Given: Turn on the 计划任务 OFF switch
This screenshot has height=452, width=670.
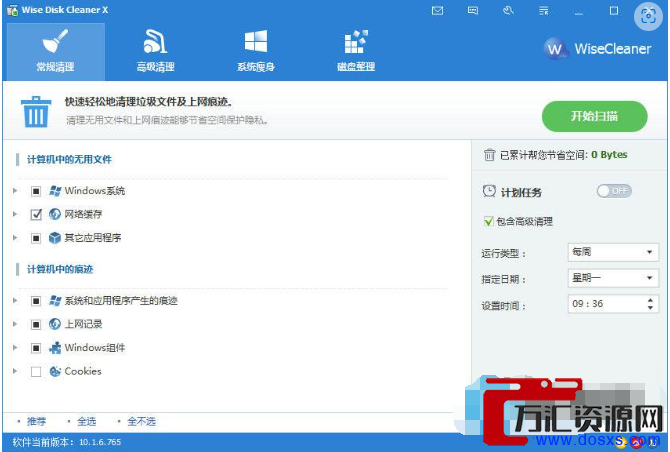Looking at the screenshot, I should tap(614, 191).
